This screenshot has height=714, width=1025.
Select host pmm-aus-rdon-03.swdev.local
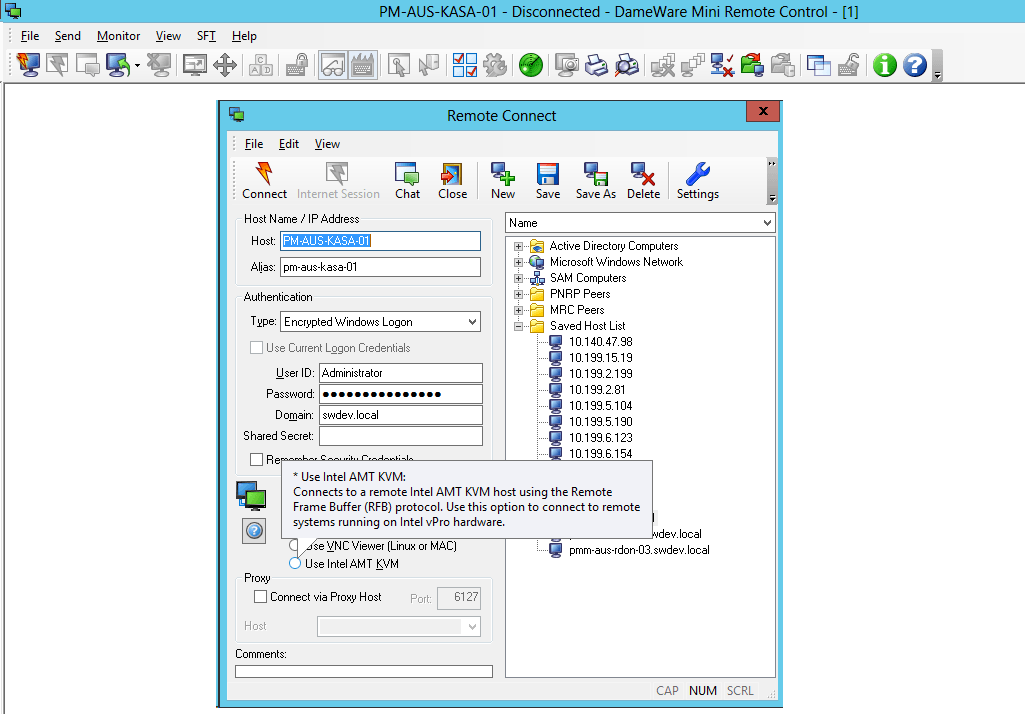click(639, 550)
